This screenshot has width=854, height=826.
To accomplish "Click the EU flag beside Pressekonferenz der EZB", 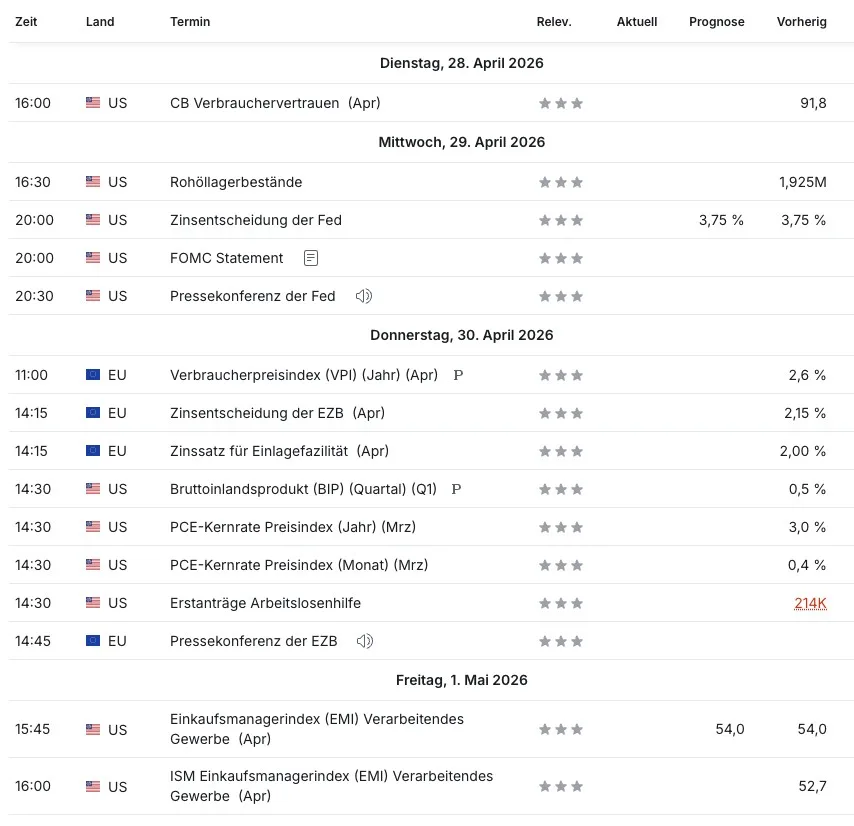I will click(x=93, y=641).
